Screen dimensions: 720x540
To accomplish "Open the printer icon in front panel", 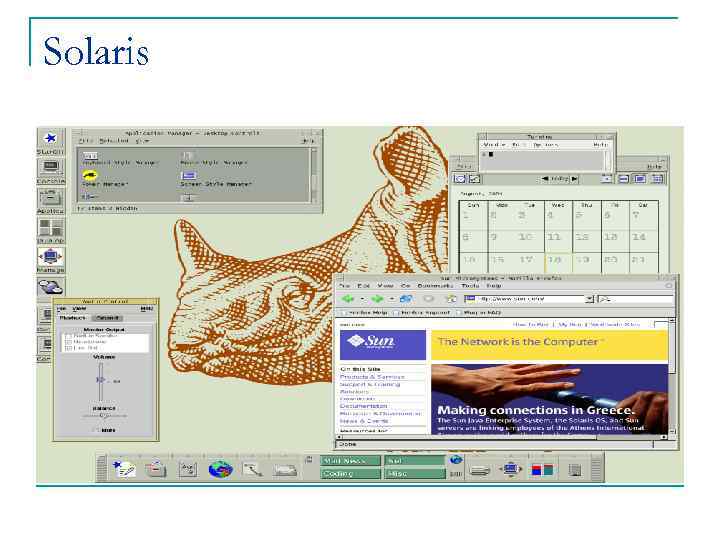I will [480, 471].
